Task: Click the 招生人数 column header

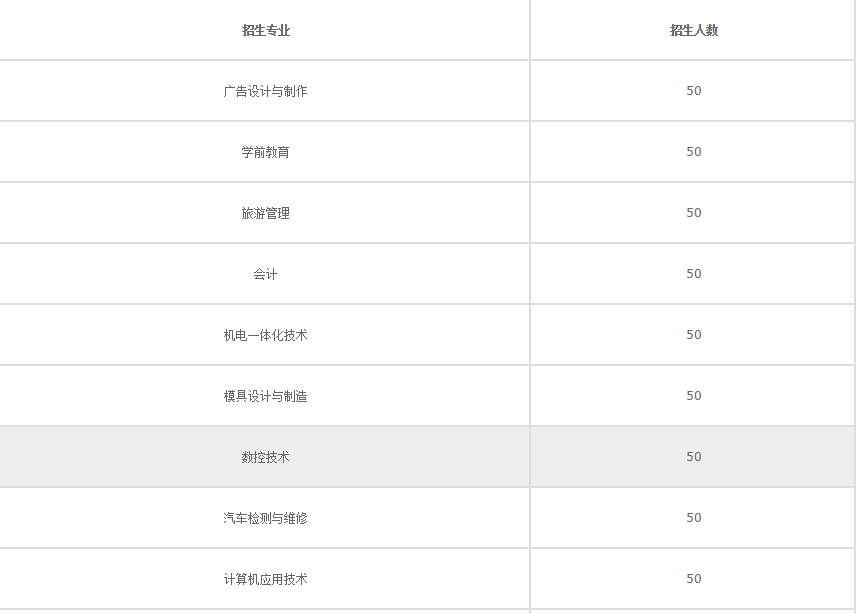Action: (693, 31)
